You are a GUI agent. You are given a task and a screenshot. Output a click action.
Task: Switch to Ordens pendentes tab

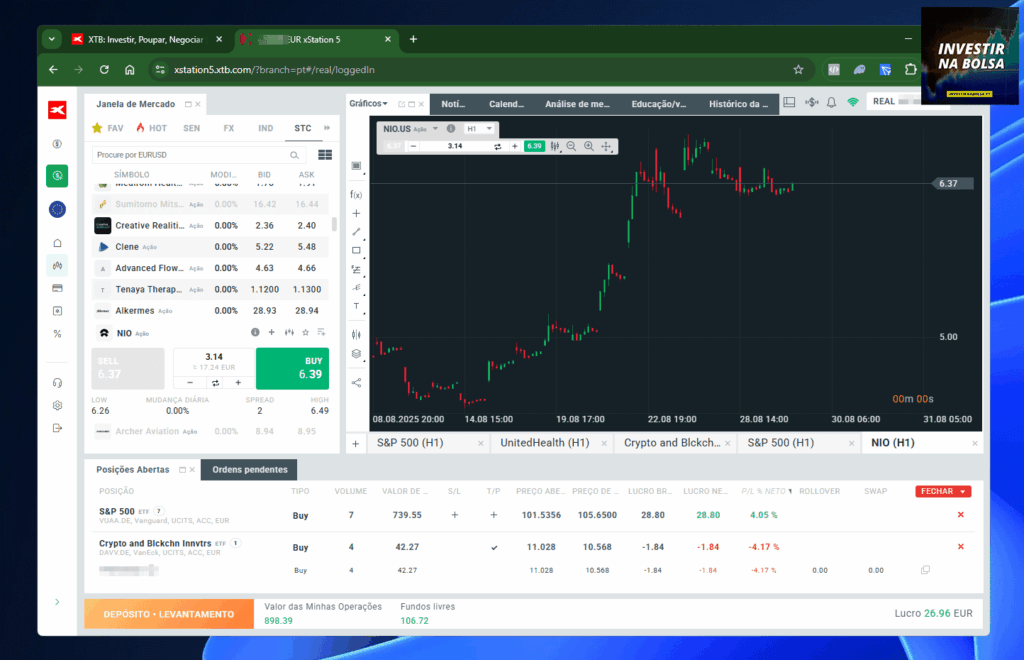[249, 469]
